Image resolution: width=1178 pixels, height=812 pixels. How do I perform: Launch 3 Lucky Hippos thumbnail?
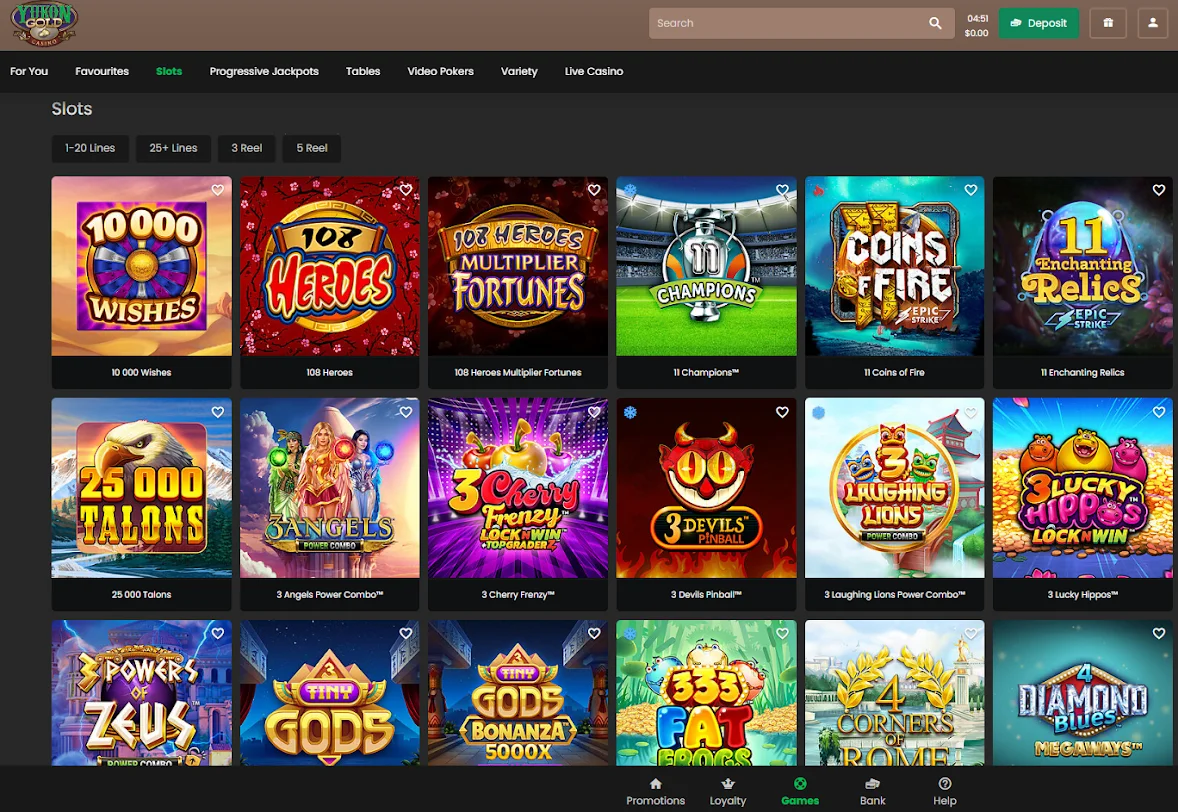[x=1083, y=488]
